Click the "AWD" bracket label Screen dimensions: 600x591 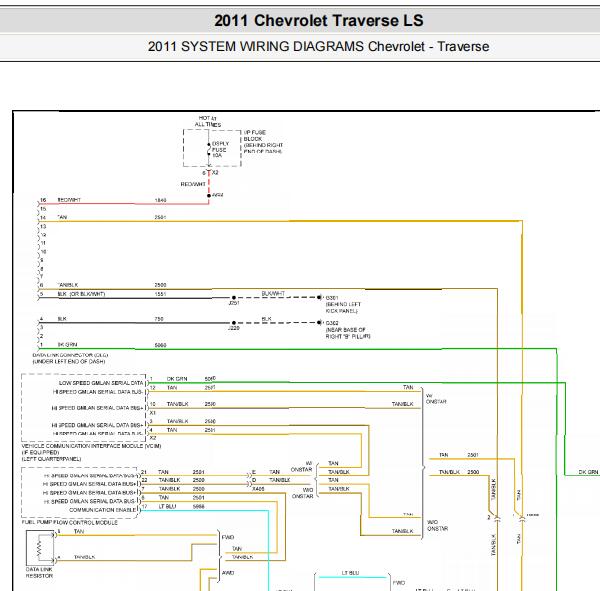click(x=228, y=573)
